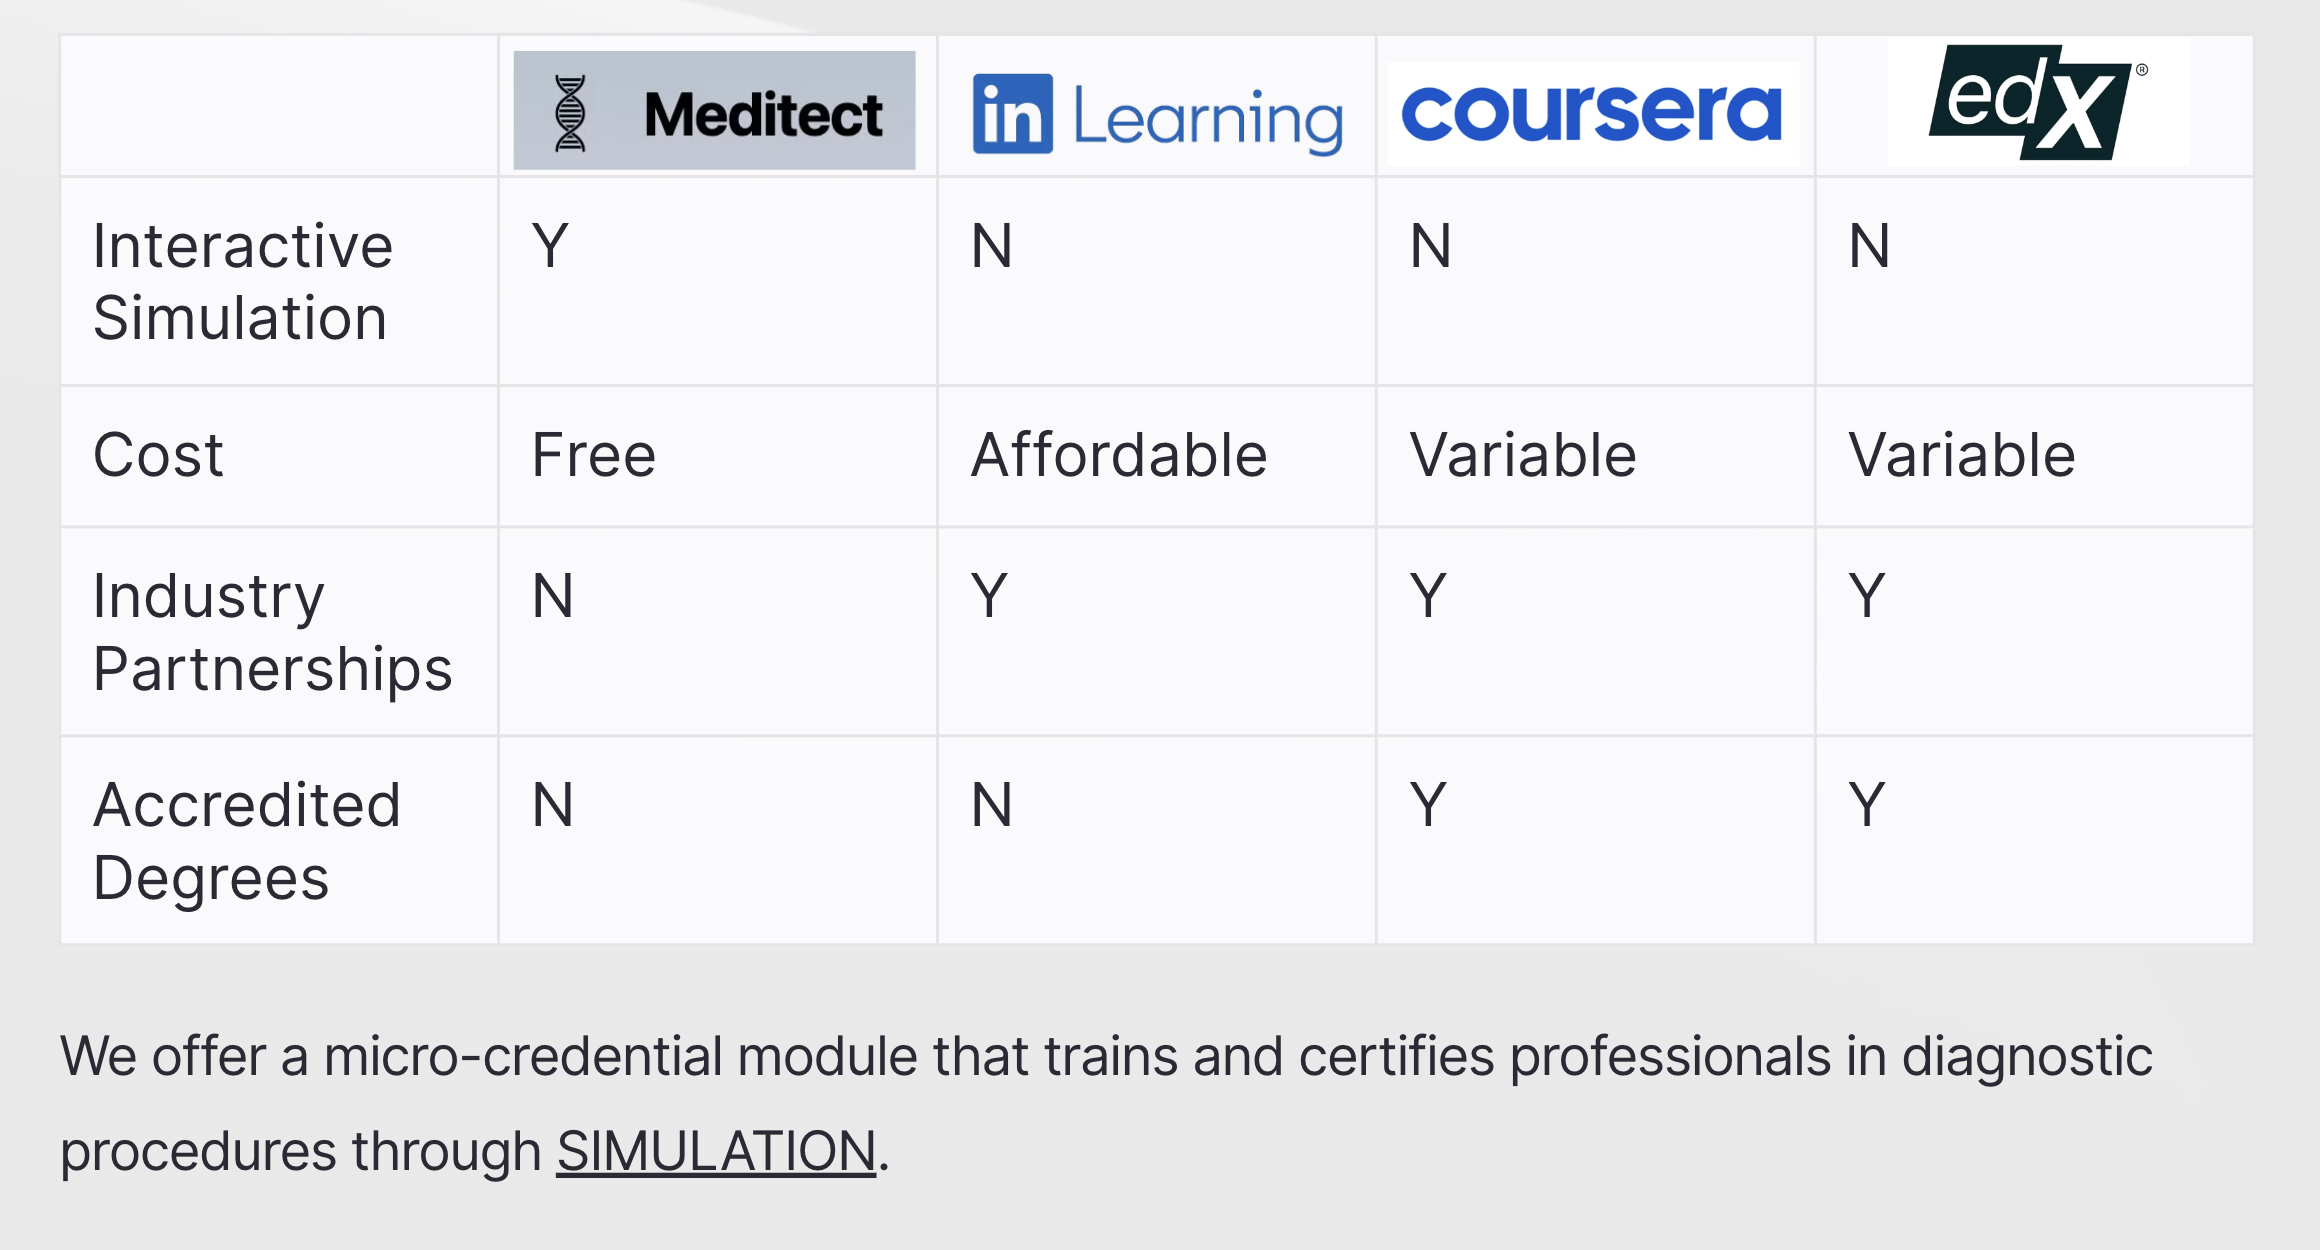Select the "Interactive Simulation" row header

[242, 282]
